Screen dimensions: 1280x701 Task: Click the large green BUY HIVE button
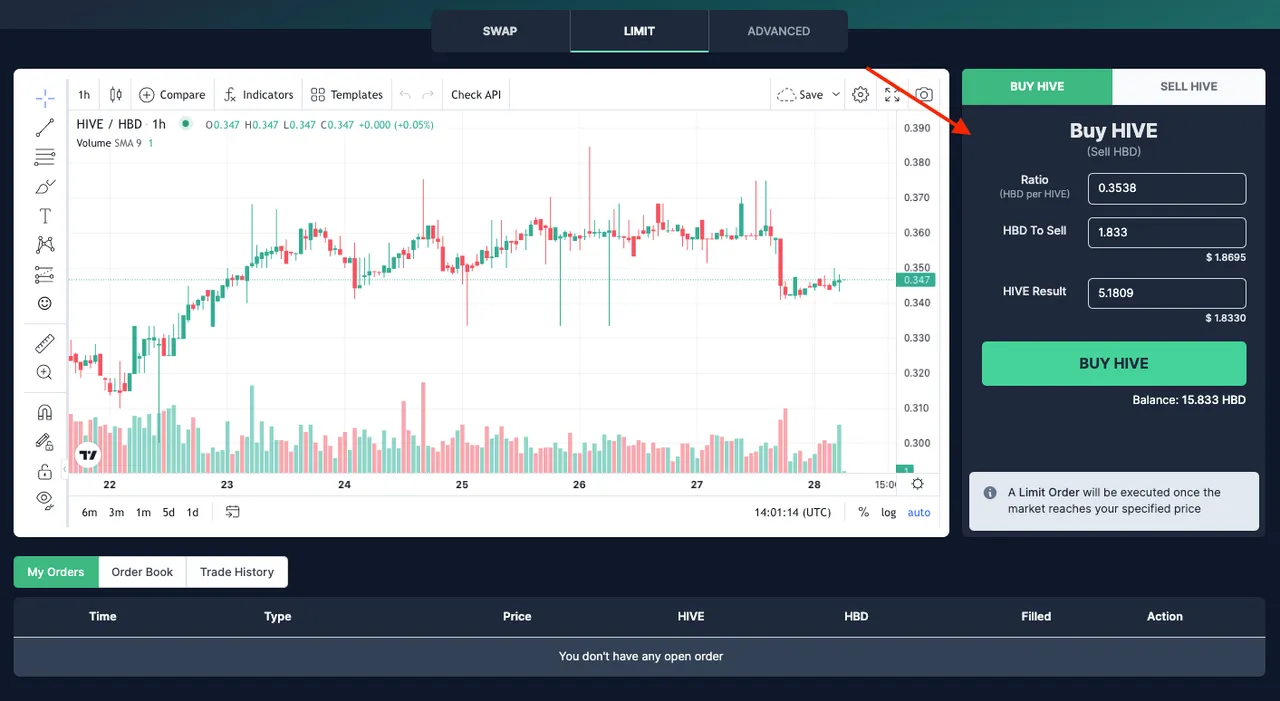coord(1114,364)
